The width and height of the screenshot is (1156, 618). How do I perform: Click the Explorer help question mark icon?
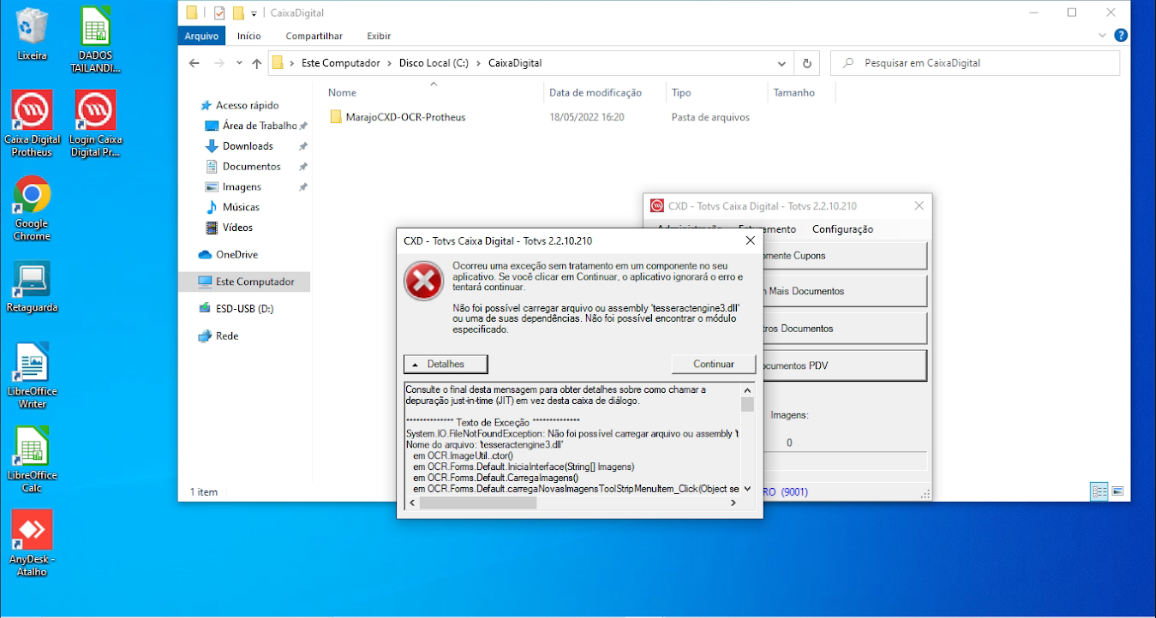pyautogui.click(x=1121, y=36)
